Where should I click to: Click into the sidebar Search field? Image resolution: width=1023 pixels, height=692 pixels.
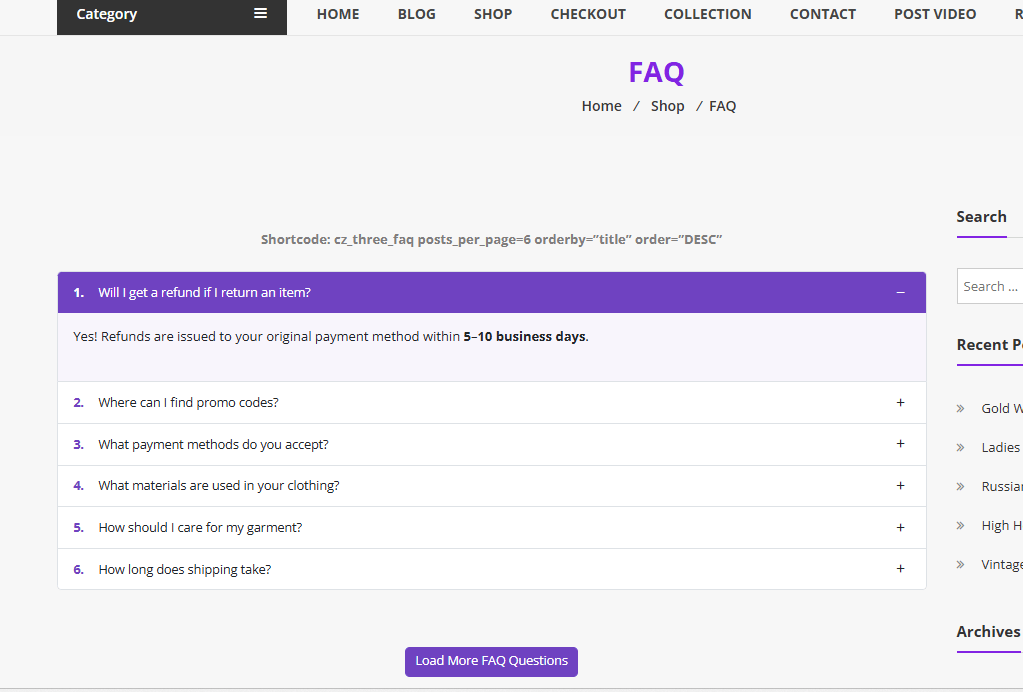[990, 286]
